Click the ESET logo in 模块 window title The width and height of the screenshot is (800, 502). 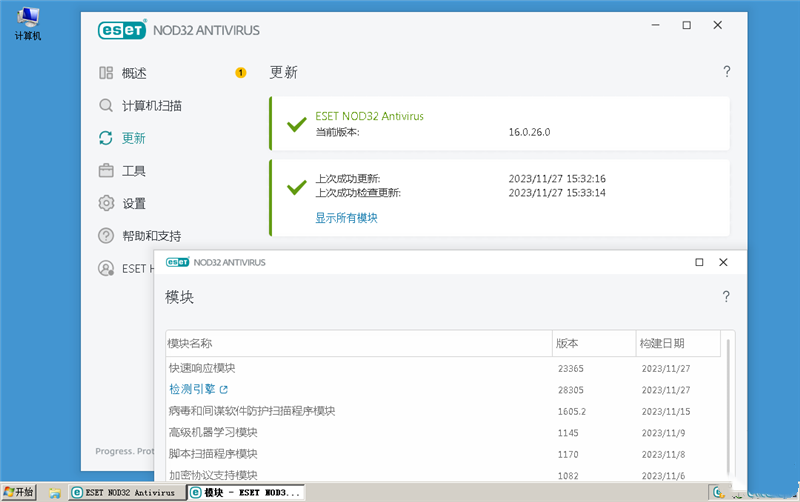coord(178,262)
